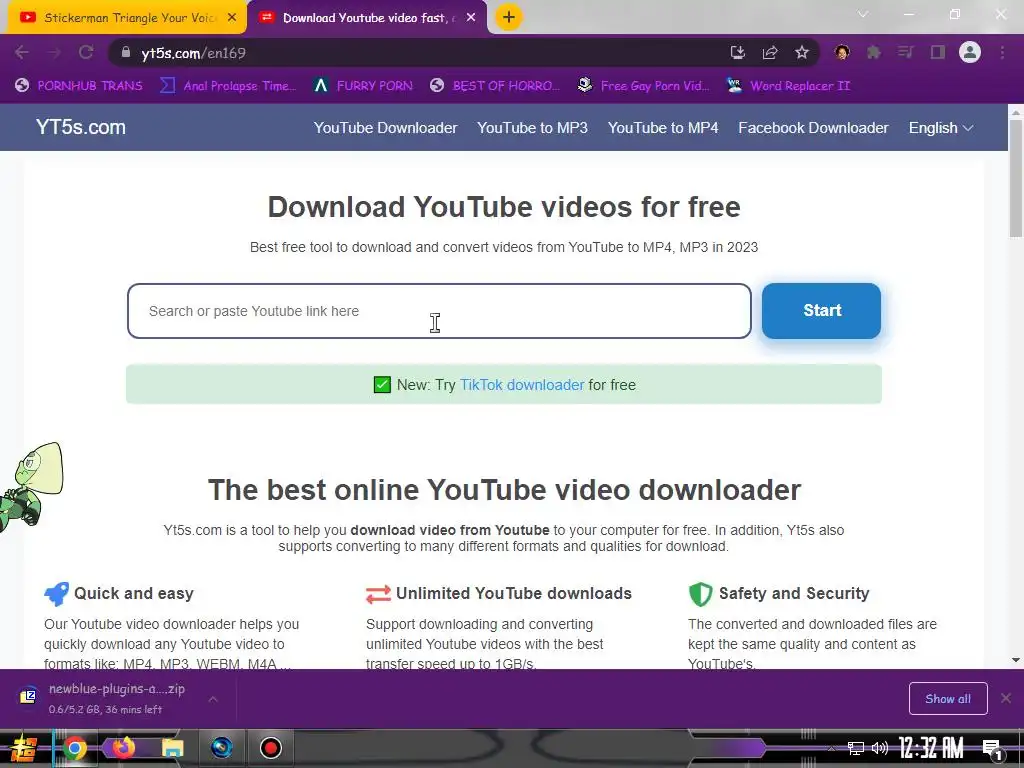The height and width of the screenshot is (768, 1024).
Task: Open the network tray icon
Action: tap(856, 748)
